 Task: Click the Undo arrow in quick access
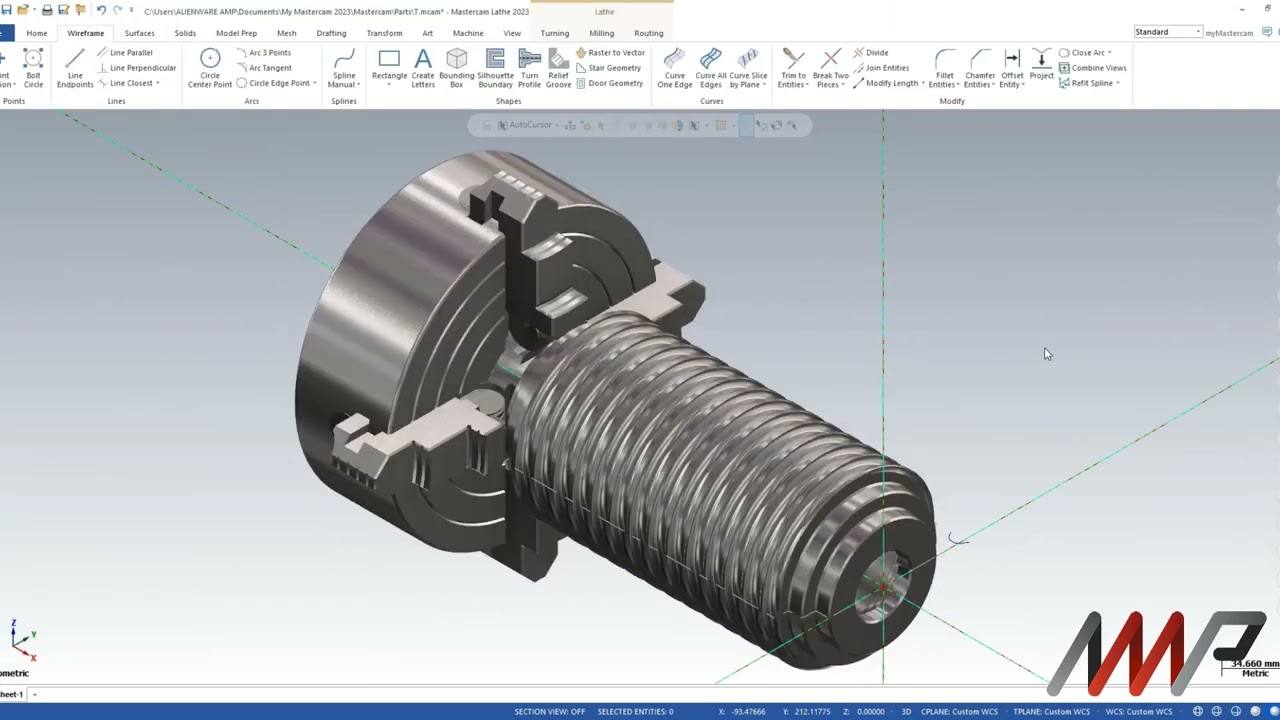(101, 10)
